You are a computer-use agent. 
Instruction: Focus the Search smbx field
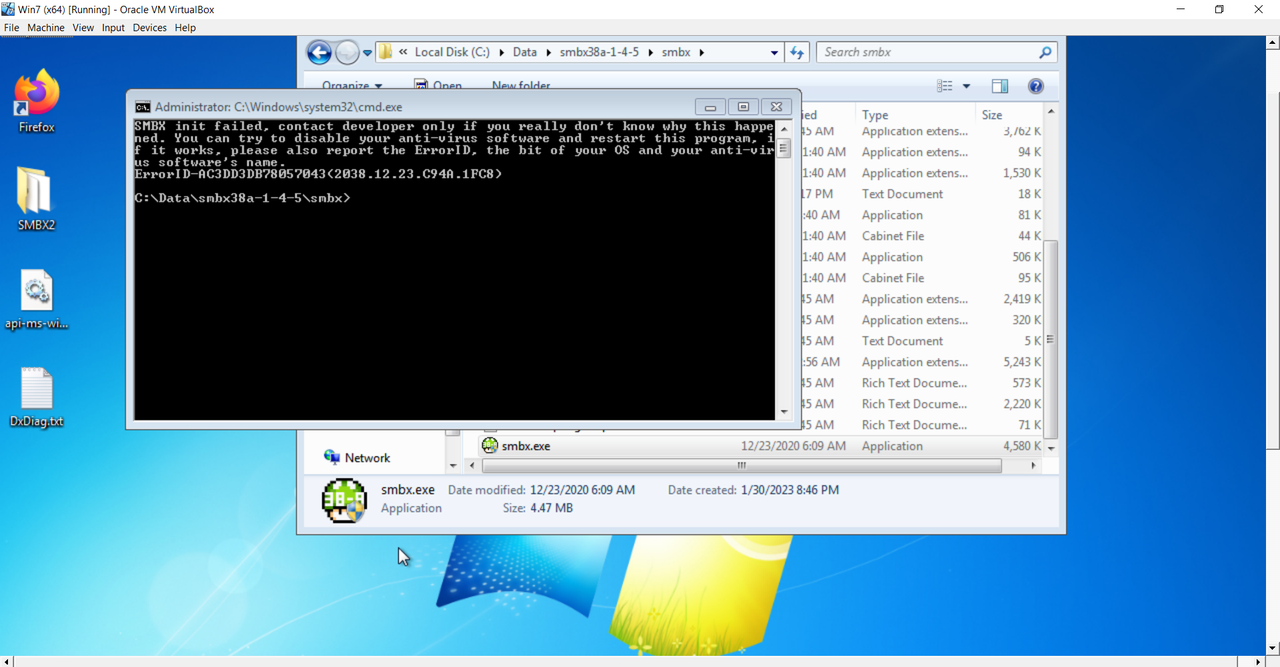pyautogui.click(x=936, y=52)
